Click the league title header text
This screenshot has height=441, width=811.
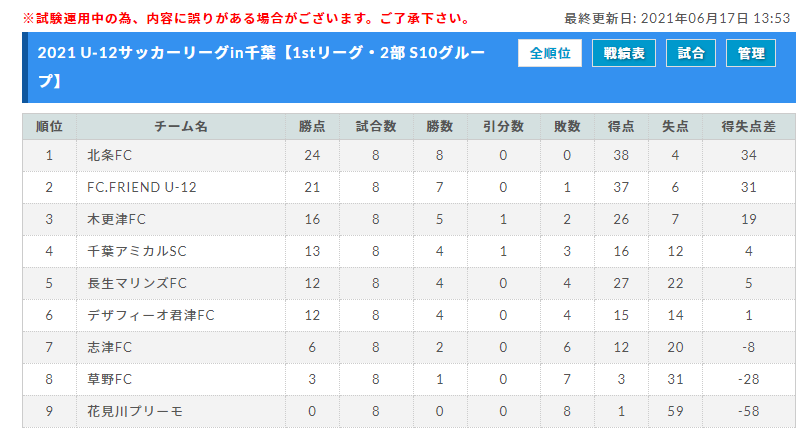261,67
